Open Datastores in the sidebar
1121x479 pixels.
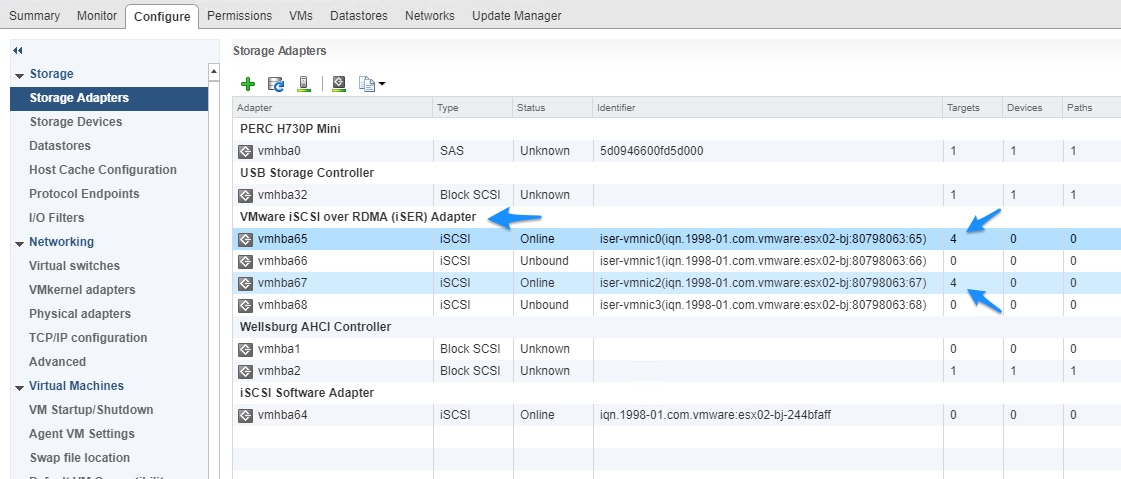[x=60, y=146]
